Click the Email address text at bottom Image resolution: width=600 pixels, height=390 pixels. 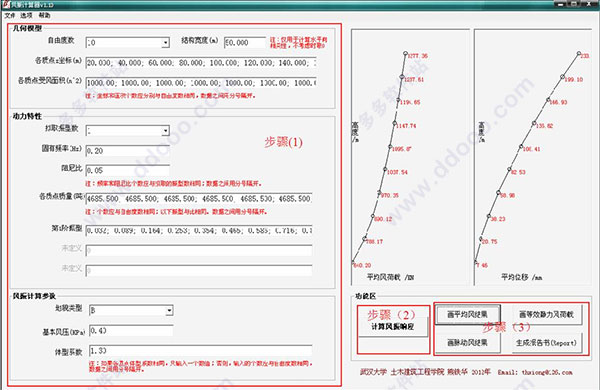coord(535,372)
